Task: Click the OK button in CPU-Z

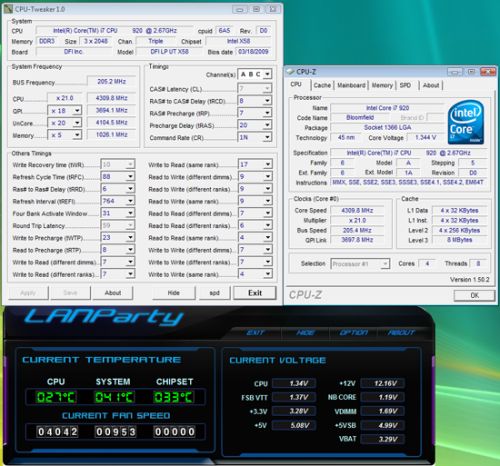Action: click(x=474, y=295)
